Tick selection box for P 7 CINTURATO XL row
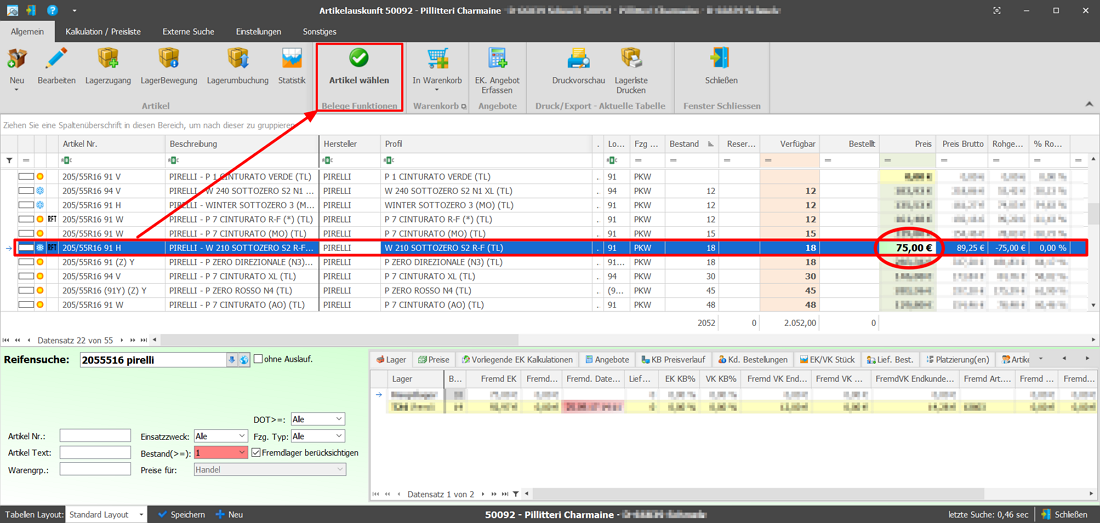 coord(26,276)
